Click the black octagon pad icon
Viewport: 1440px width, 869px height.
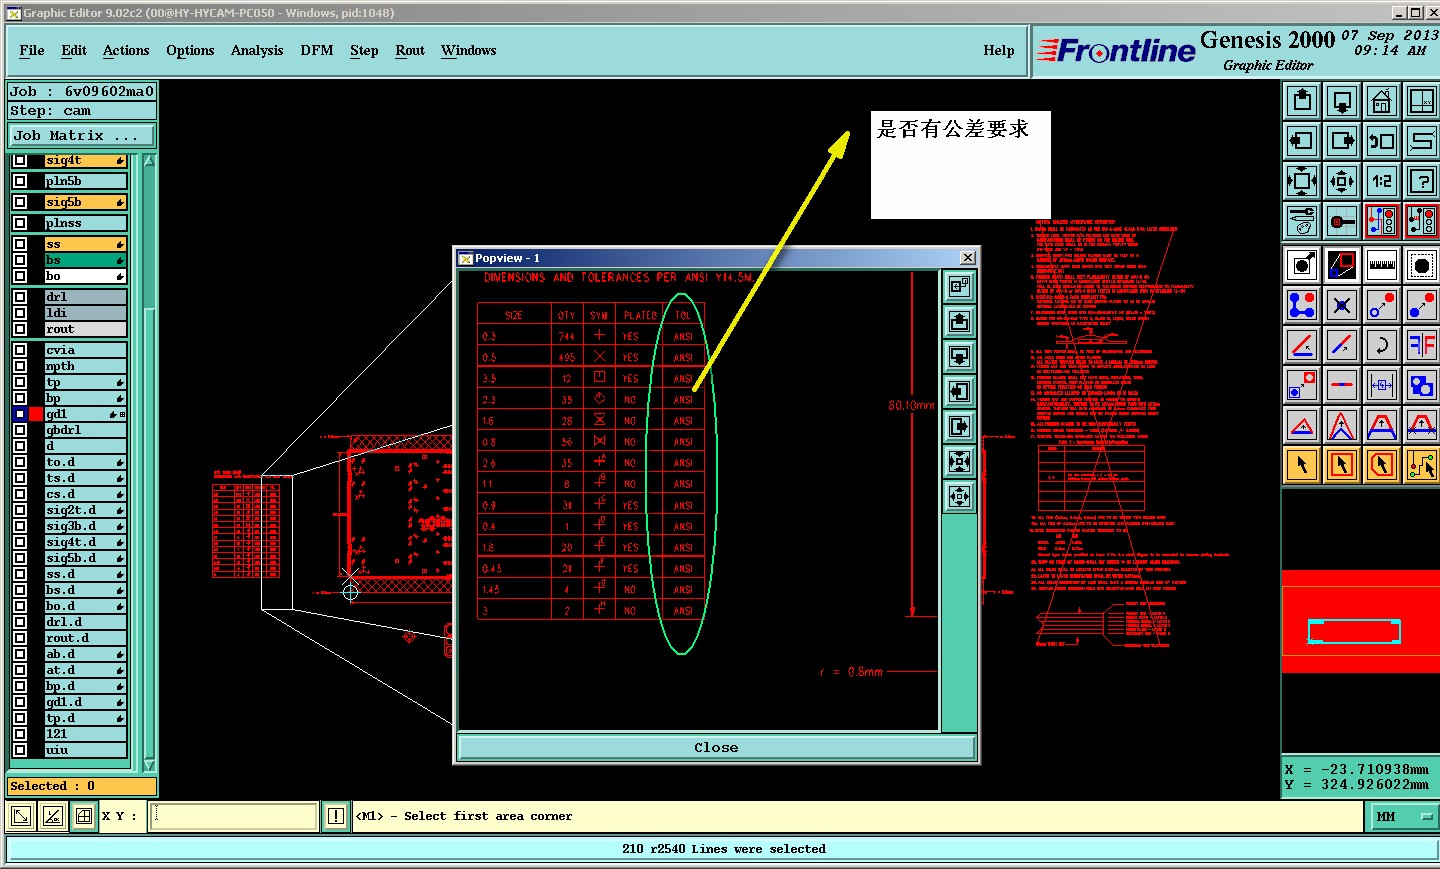(1422, 265)
